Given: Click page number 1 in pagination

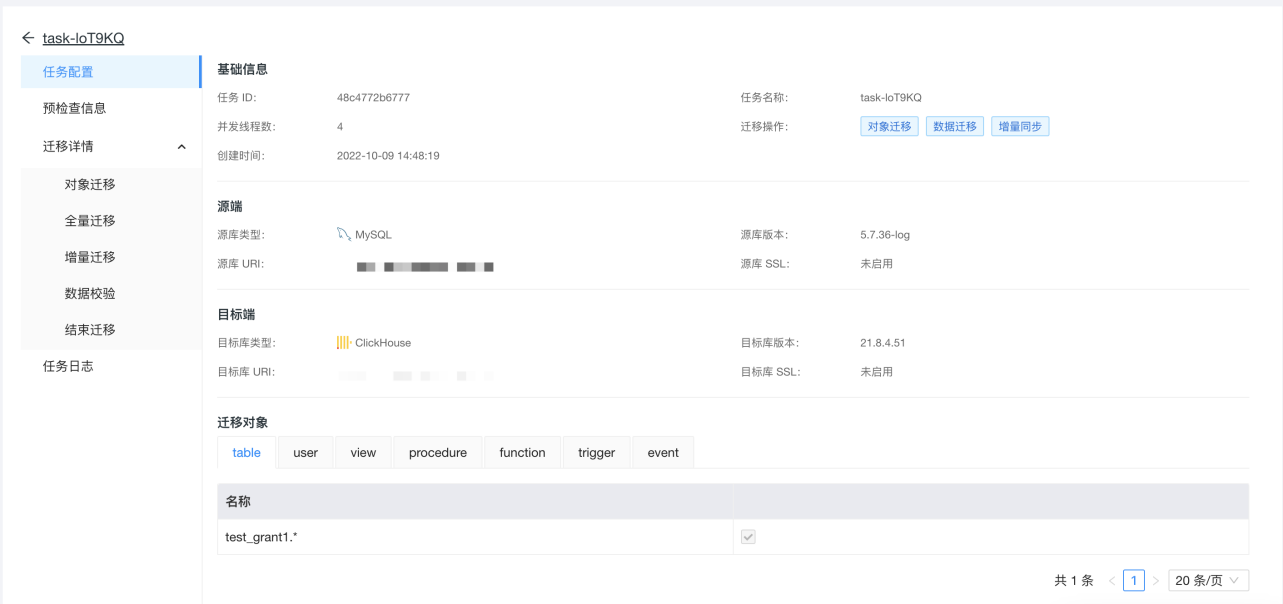Looking at the screenshot, I should 1133,580.
